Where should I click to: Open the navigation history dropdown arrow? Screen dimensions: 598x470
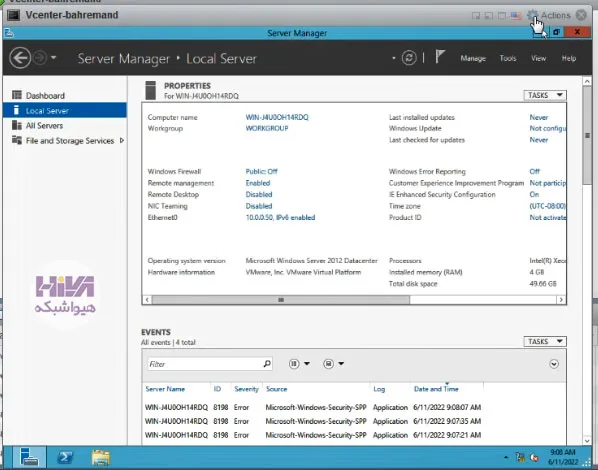[53, 58]
